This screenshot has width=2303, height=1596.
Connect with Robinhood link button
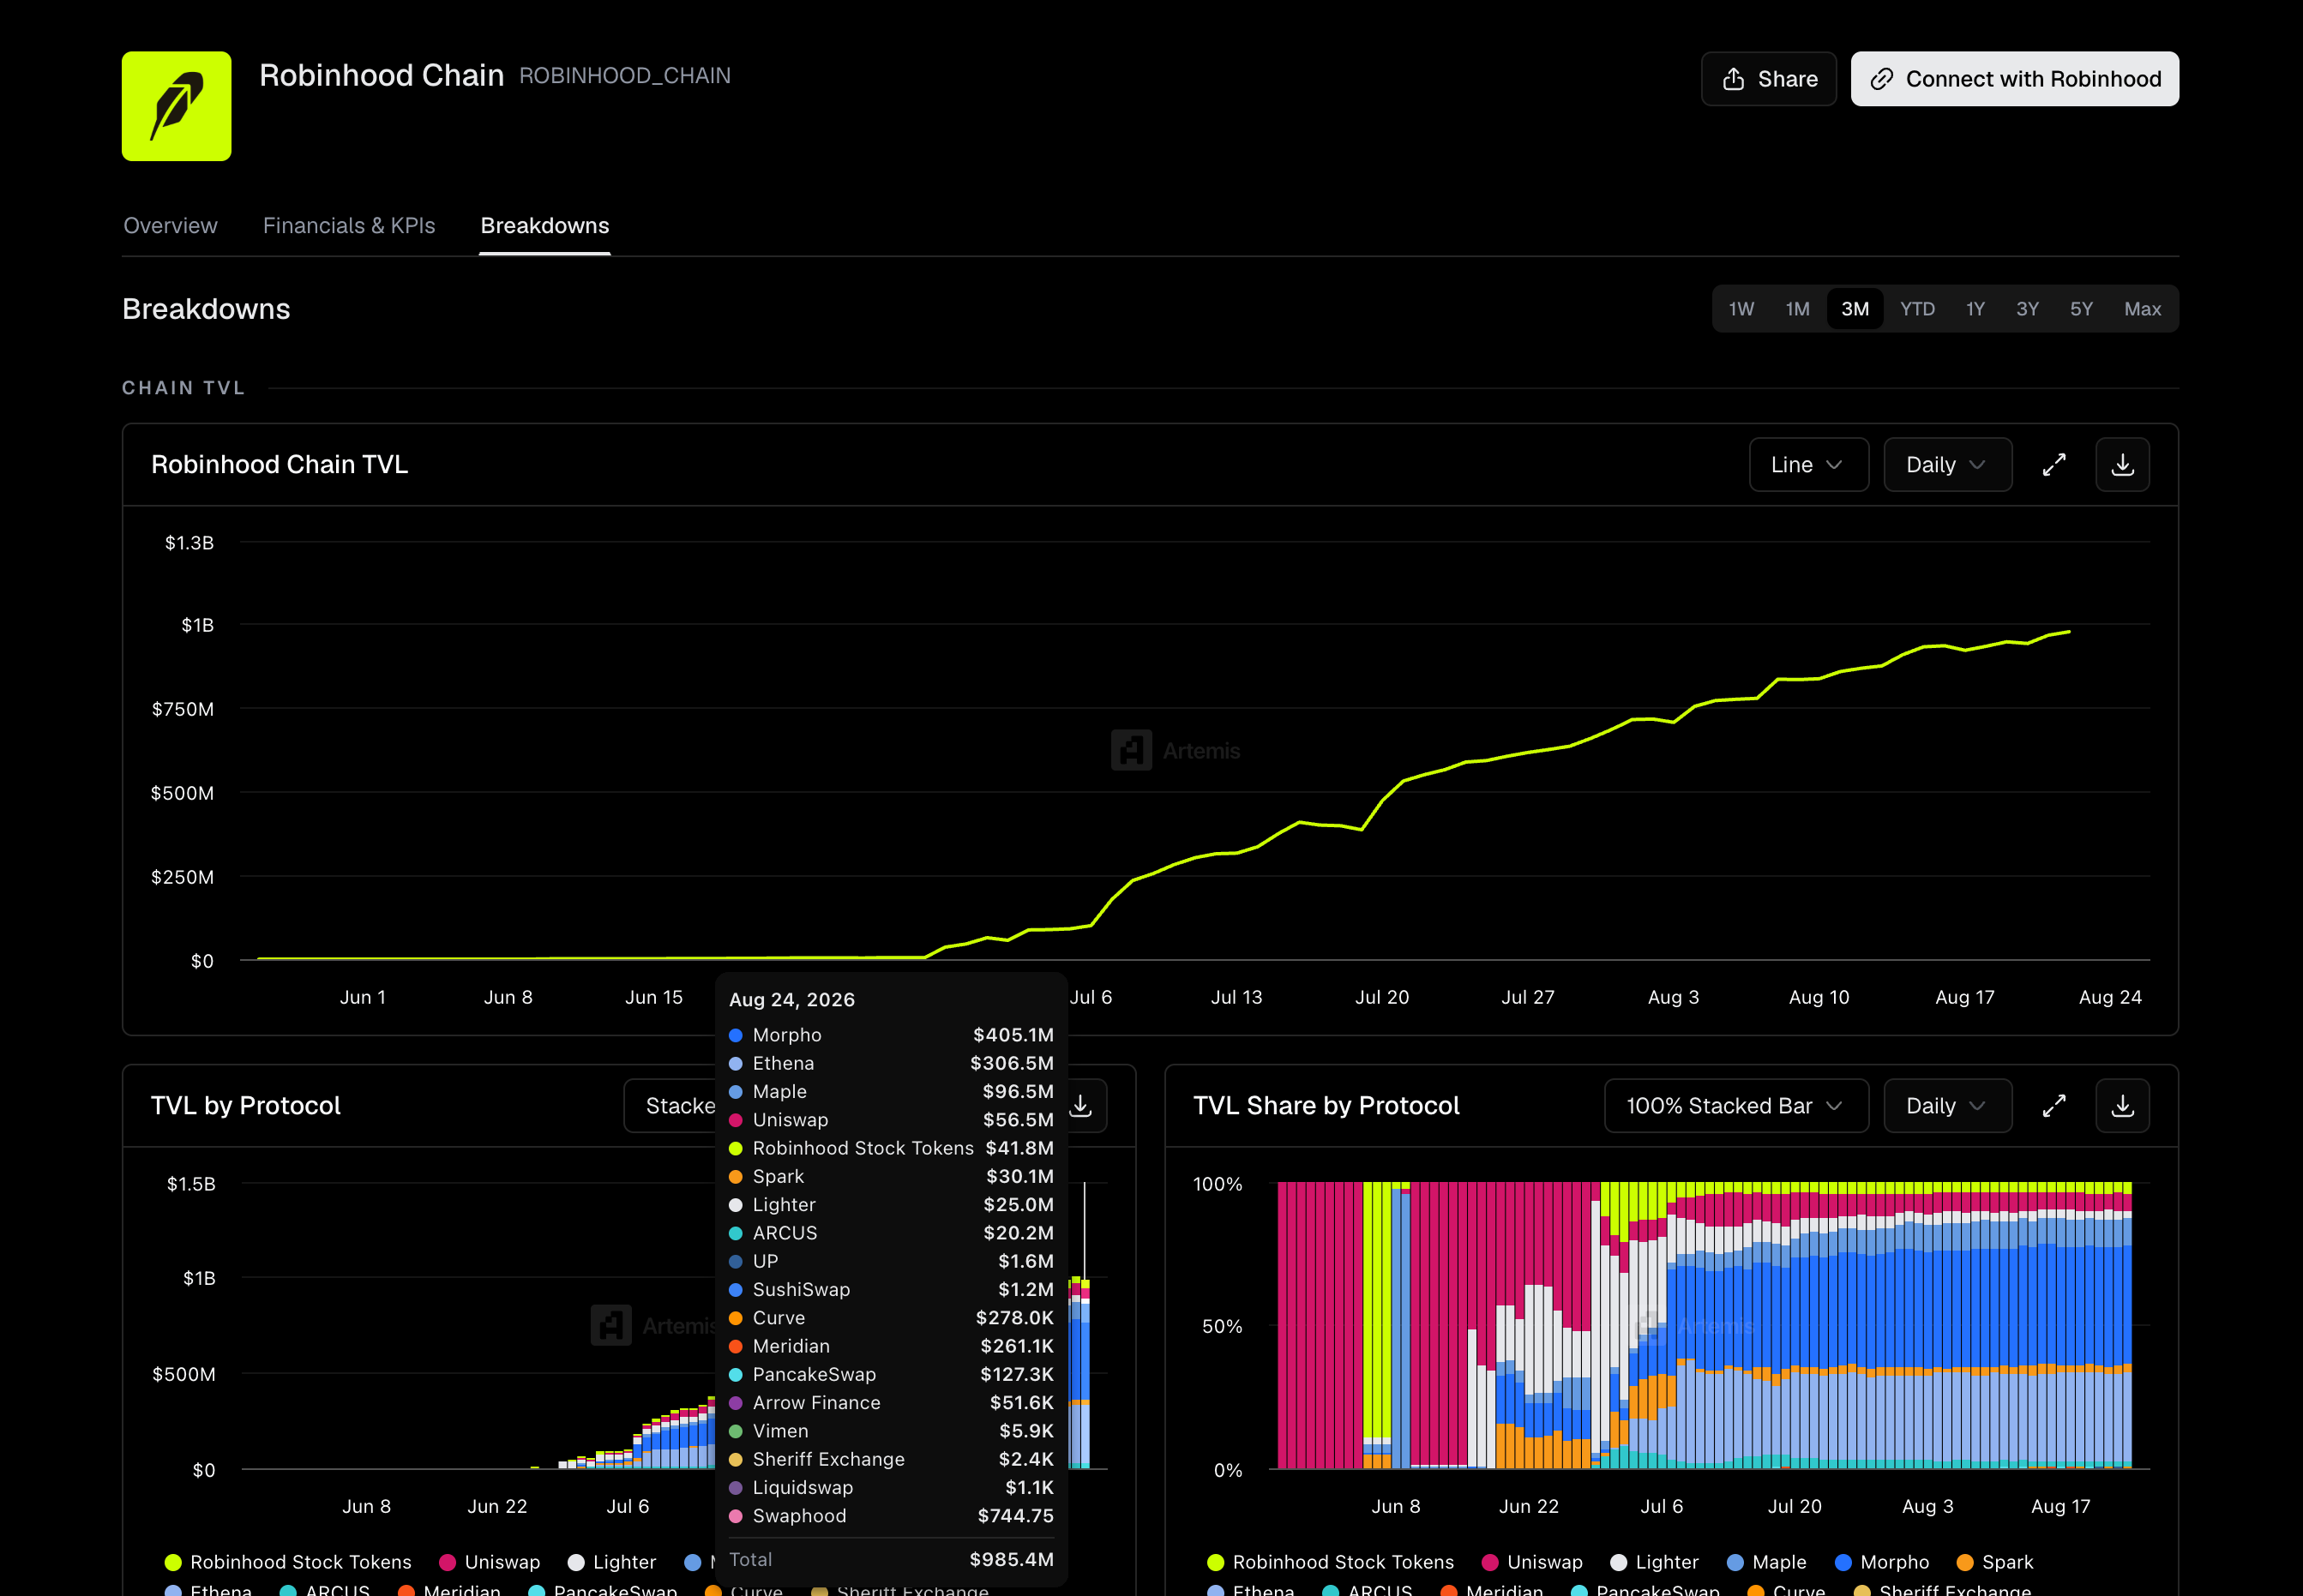point(2014,79)
